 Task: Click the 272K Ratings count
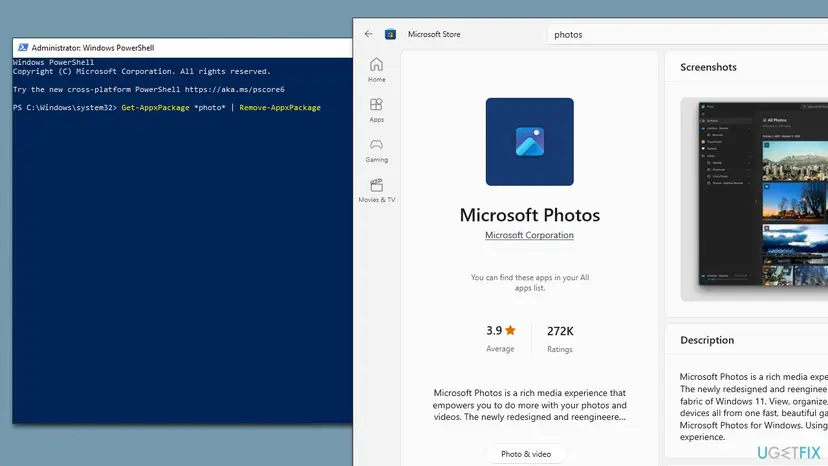pyautogui.click(x=560, y=339)
